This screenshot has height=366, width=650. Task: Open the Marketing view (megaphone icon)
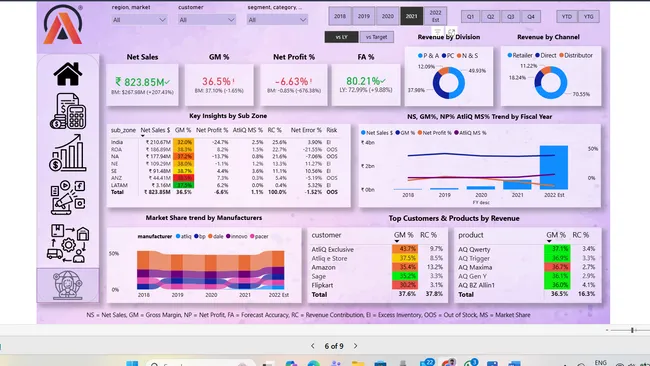68,197
